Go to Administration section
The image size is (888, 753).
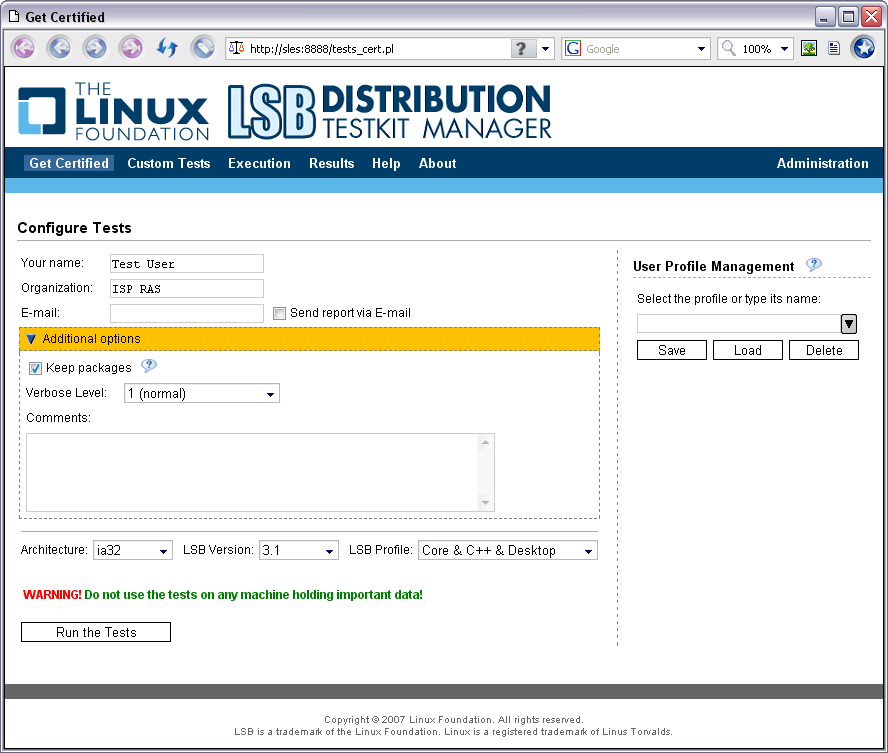822,163
